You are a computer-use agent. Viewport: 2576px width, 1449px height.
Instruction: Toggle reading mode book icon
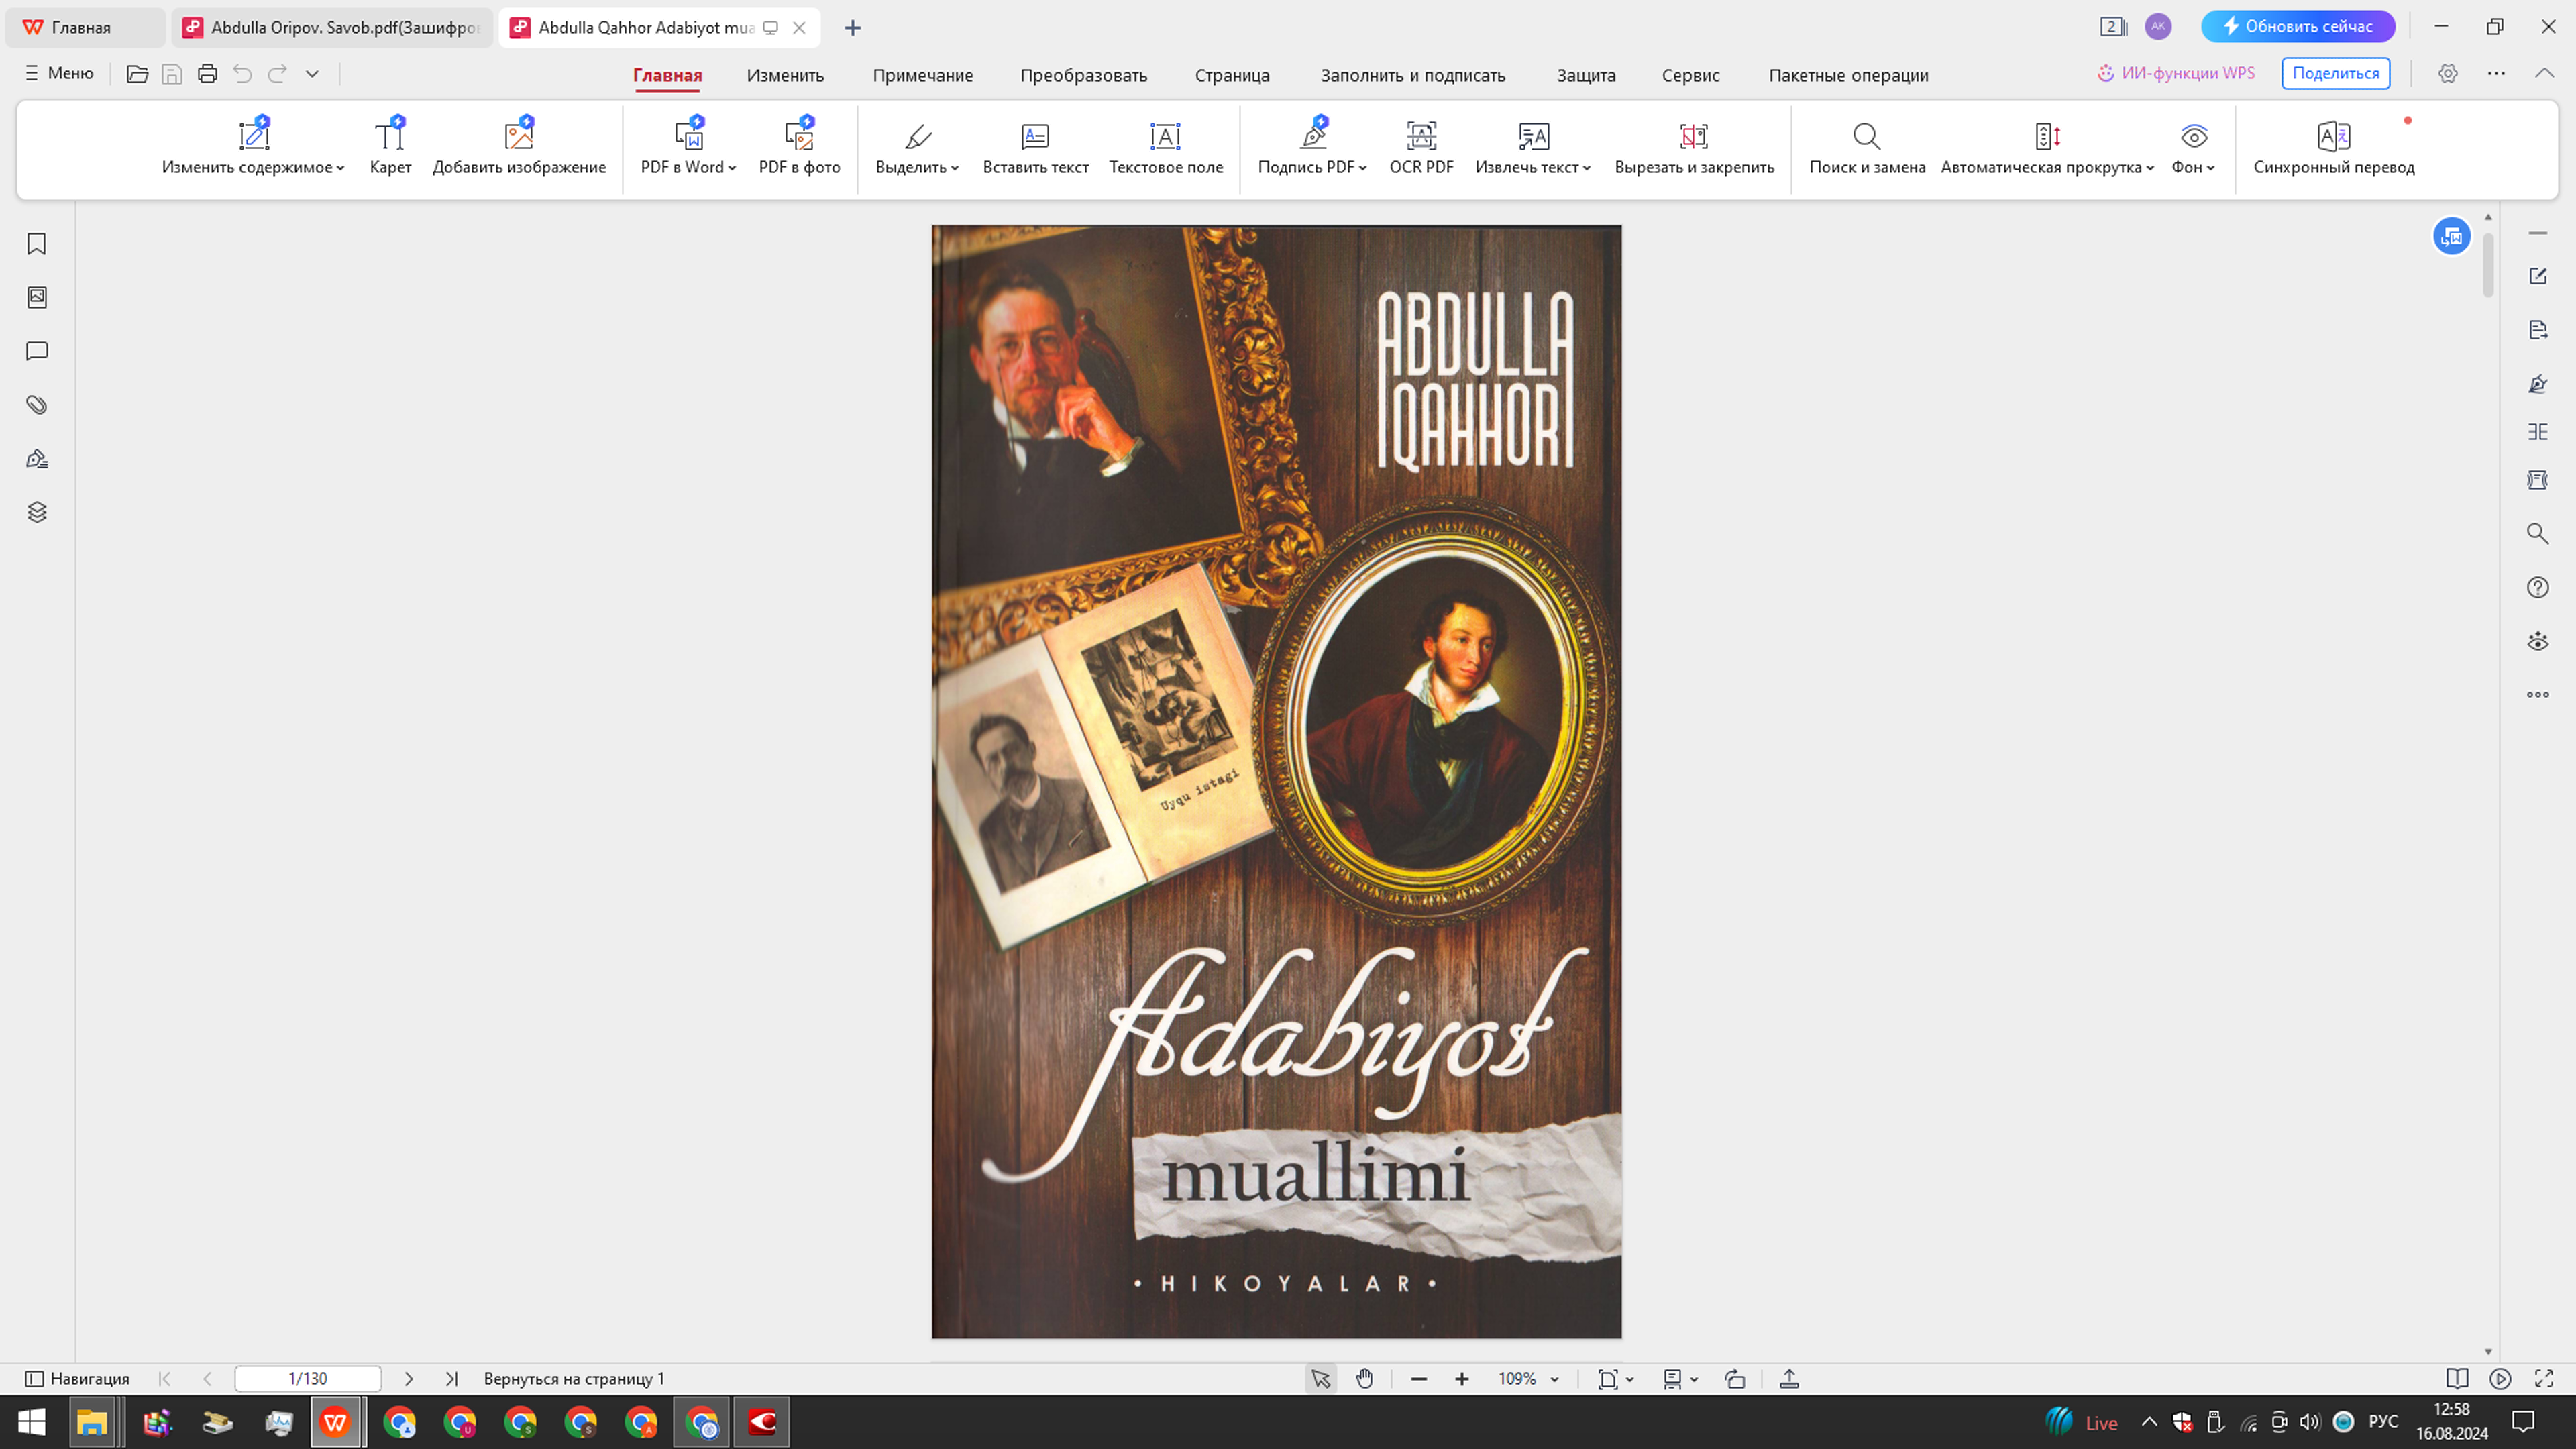pyautogui.click(x=2456, y=1378)
